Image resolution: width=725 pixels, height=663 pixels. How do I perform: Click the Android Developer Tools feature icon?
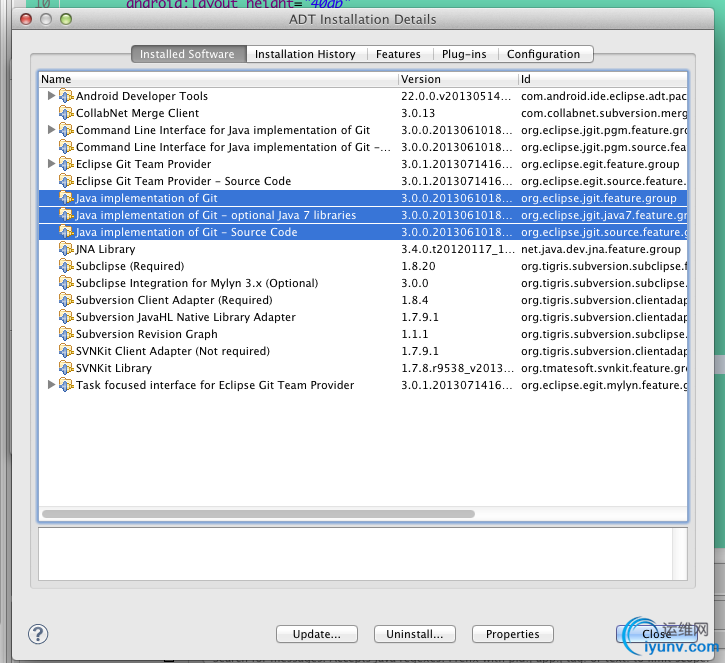click(x=66, y=96)
